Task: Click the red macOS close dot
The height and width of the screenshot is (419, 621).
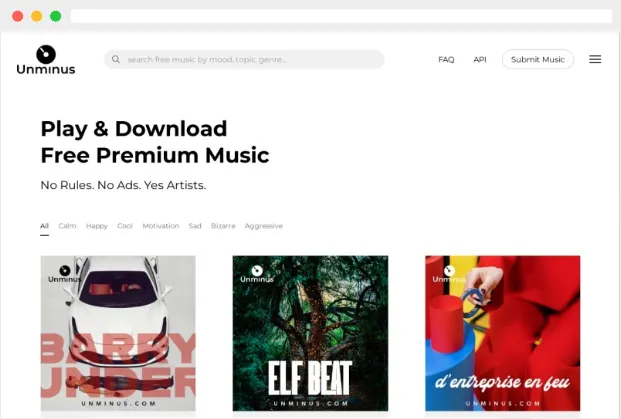Action: click(x=17, y=16)
